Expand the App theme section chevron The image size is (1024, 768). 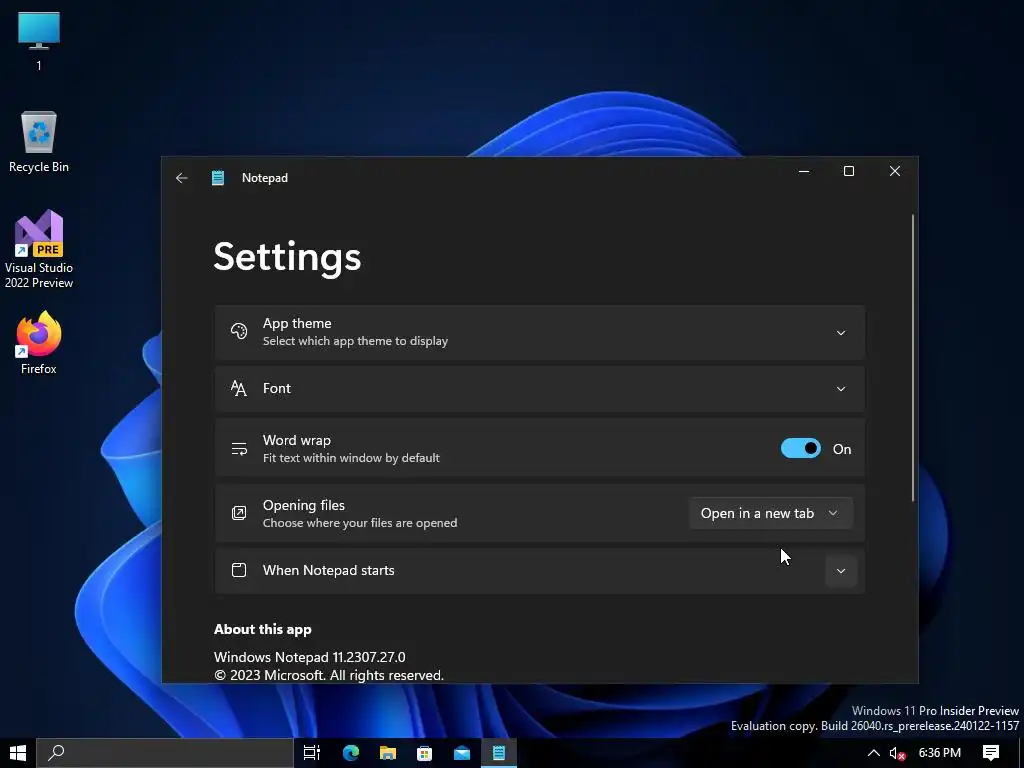click(x=840, y=333)
